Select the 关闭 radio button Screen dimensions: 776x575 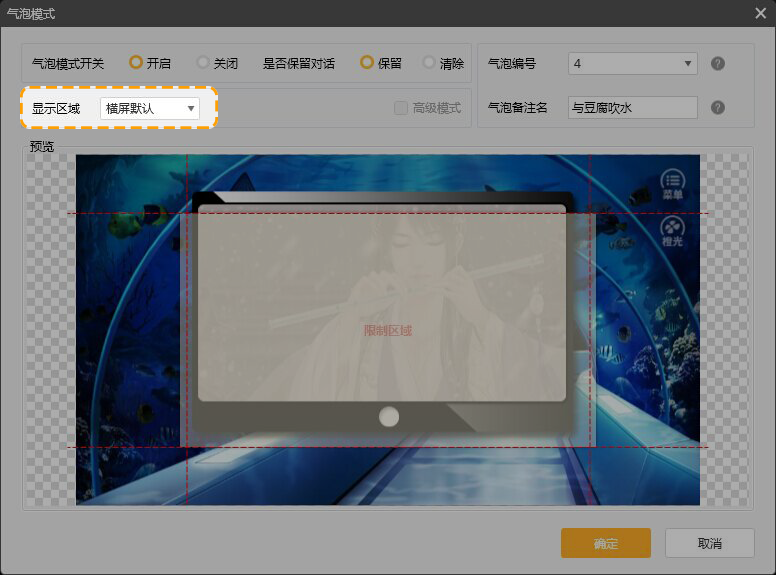click(x=203, y=62)
